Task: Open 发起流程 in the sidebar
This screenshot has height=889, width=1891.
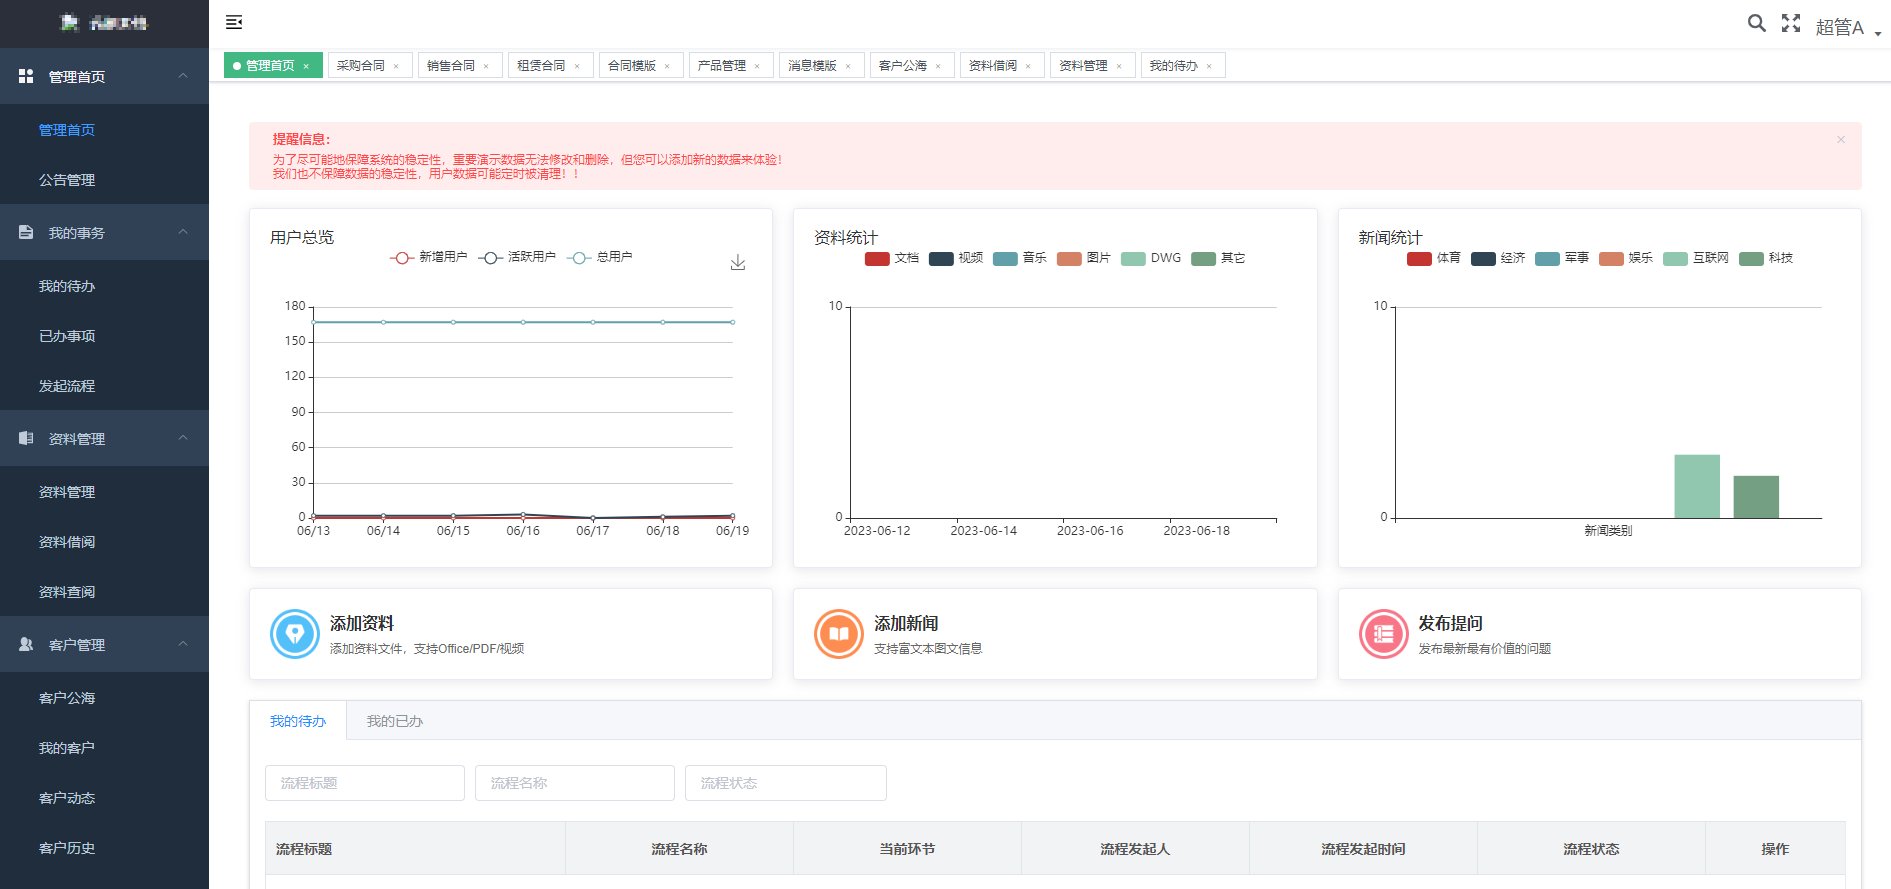Action: pos(104,386)
